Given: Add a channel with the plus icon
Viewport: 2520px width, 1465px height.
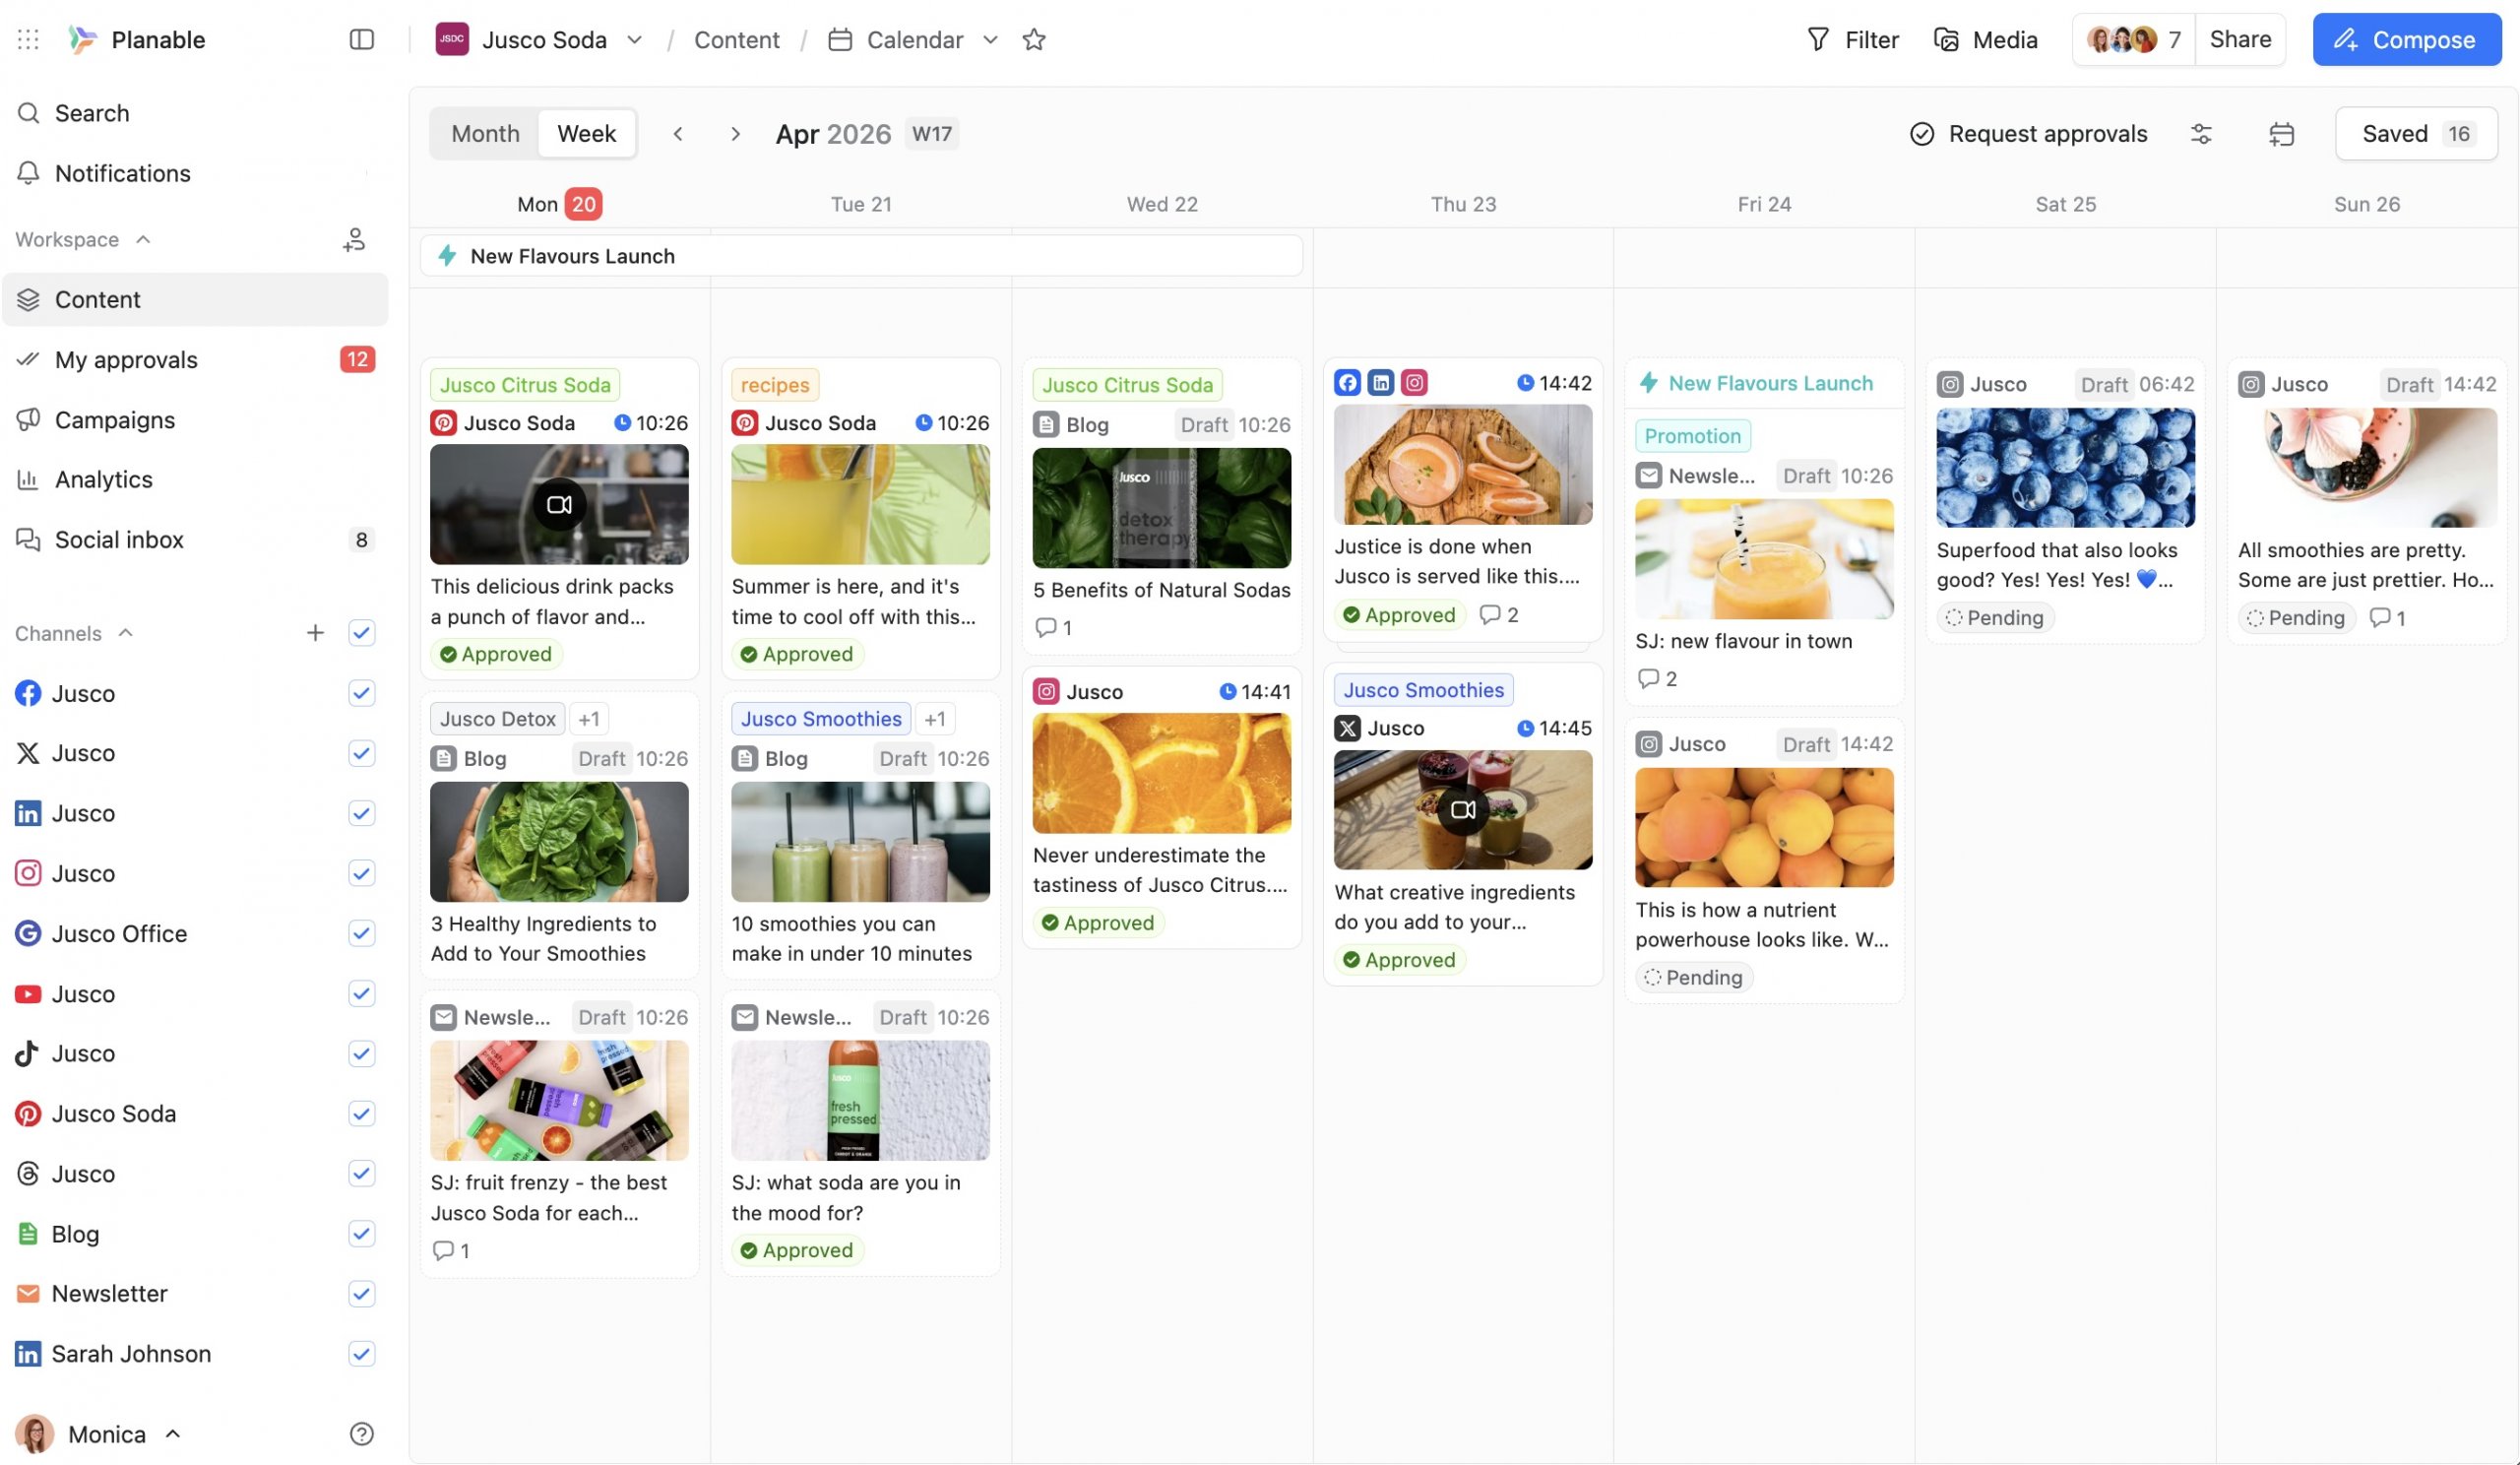Looking at the screenshot, I should tap(315, 633).
